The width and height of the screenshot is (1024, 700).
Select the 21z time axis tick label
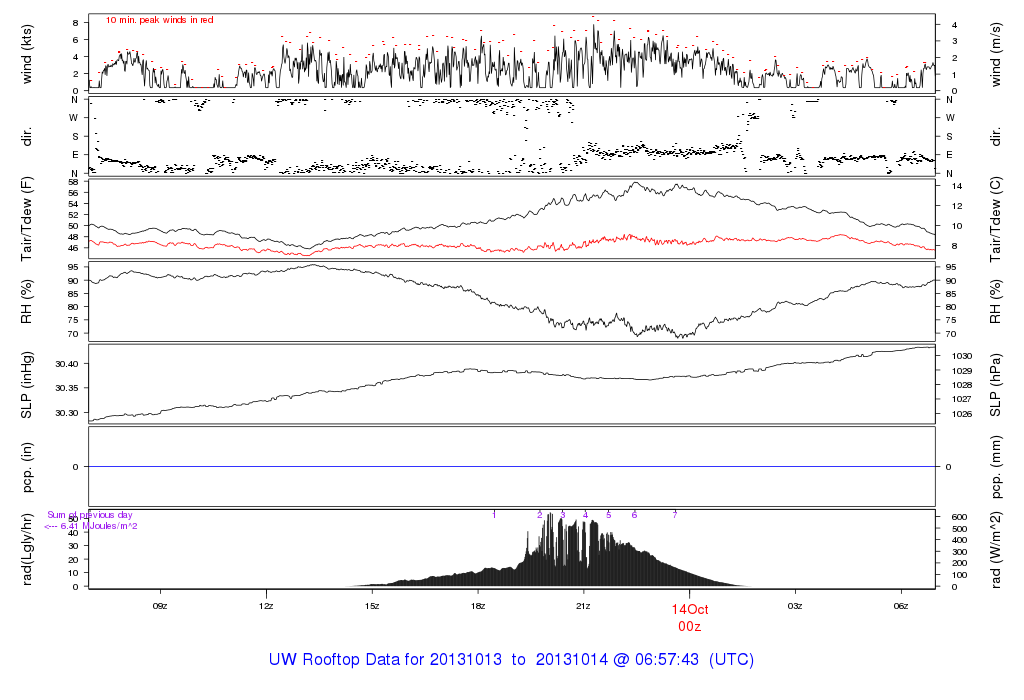[x=584, y=606]
